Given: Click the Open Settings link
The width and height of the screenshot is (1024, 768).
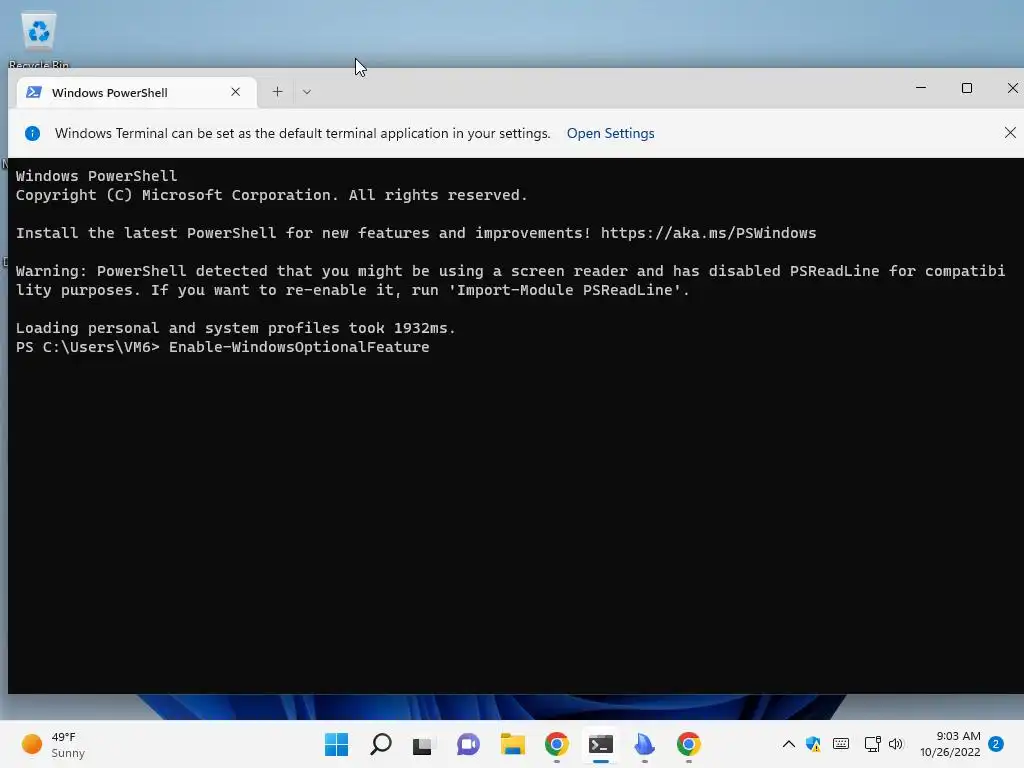Looking at the screenshot, I should [x=610, y=133].
